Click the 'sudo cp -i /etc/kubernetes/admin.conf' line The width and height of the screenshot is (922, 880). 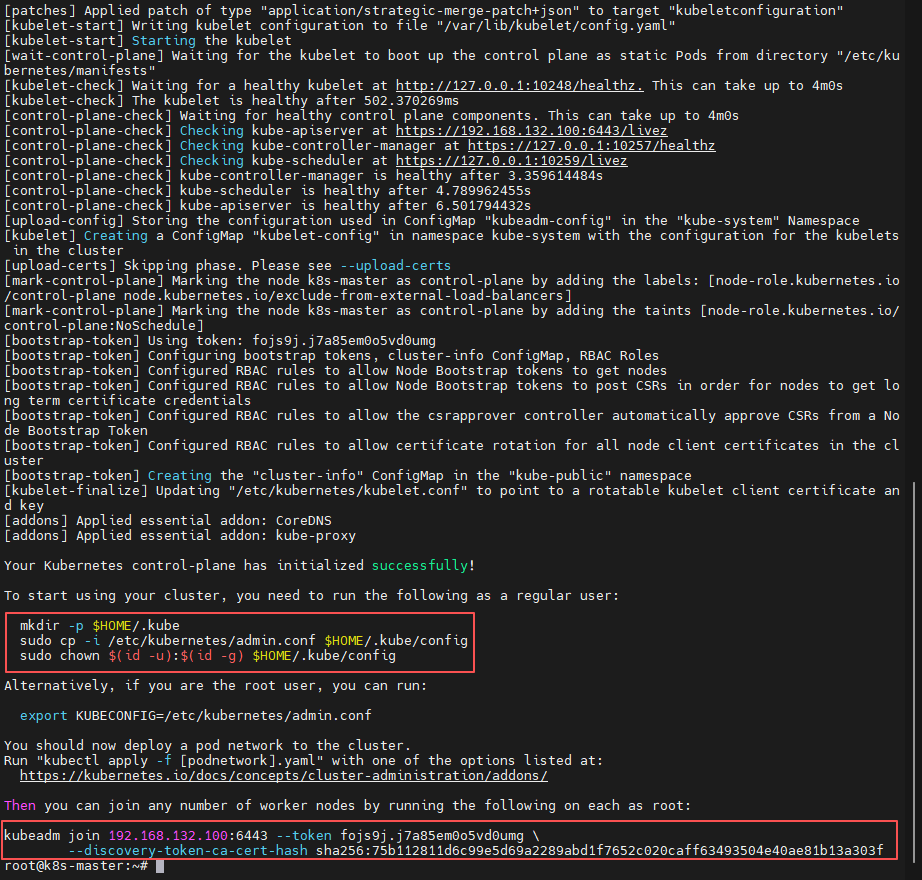243,640
